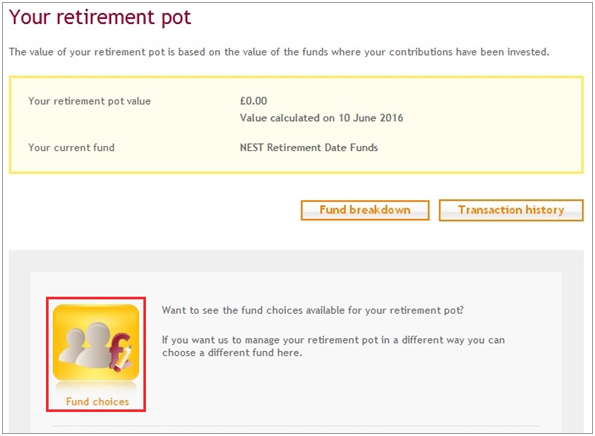Click the 'Want to see the fund choices' sentence

(x=313, y=310)
